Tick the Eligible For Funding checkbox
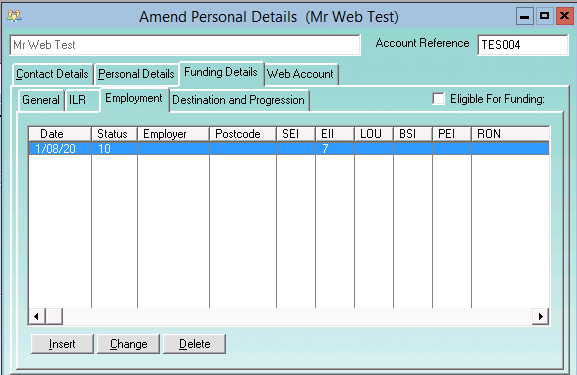 coord(438,99)
